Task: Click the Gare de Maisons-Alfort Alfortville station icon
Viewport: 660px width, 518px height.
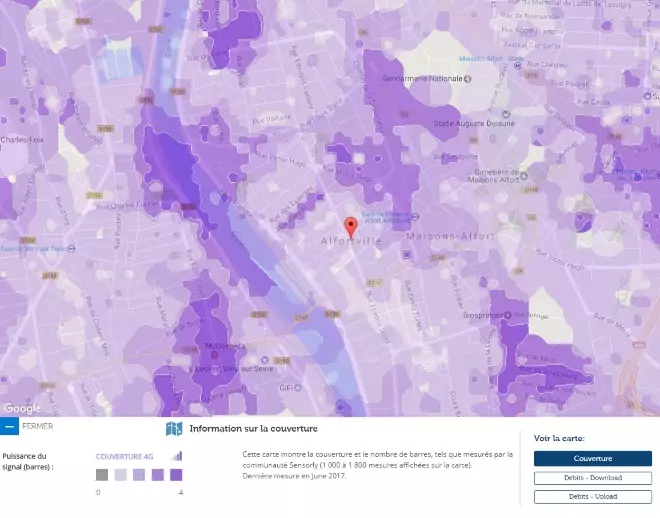Action: 415,217
